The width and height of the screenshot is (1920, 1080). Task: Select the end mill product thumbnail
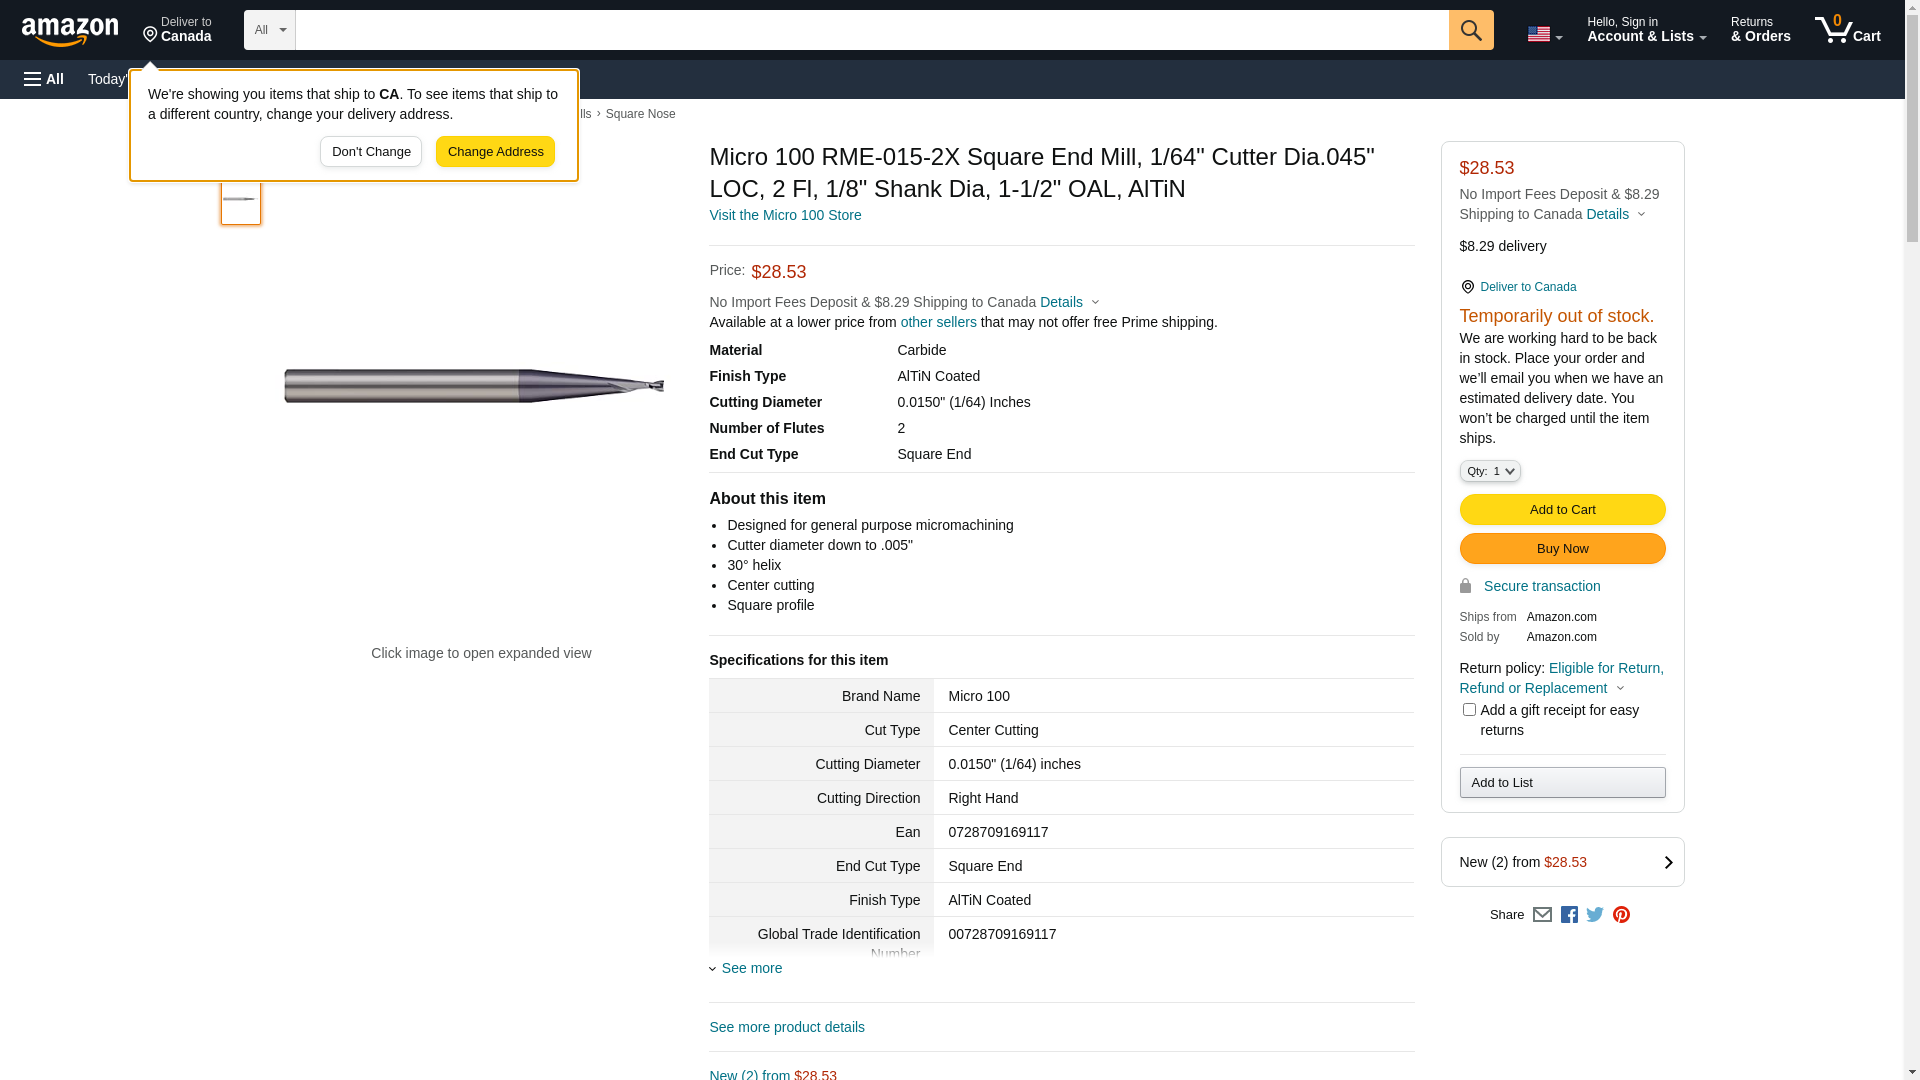pos(240,200)
